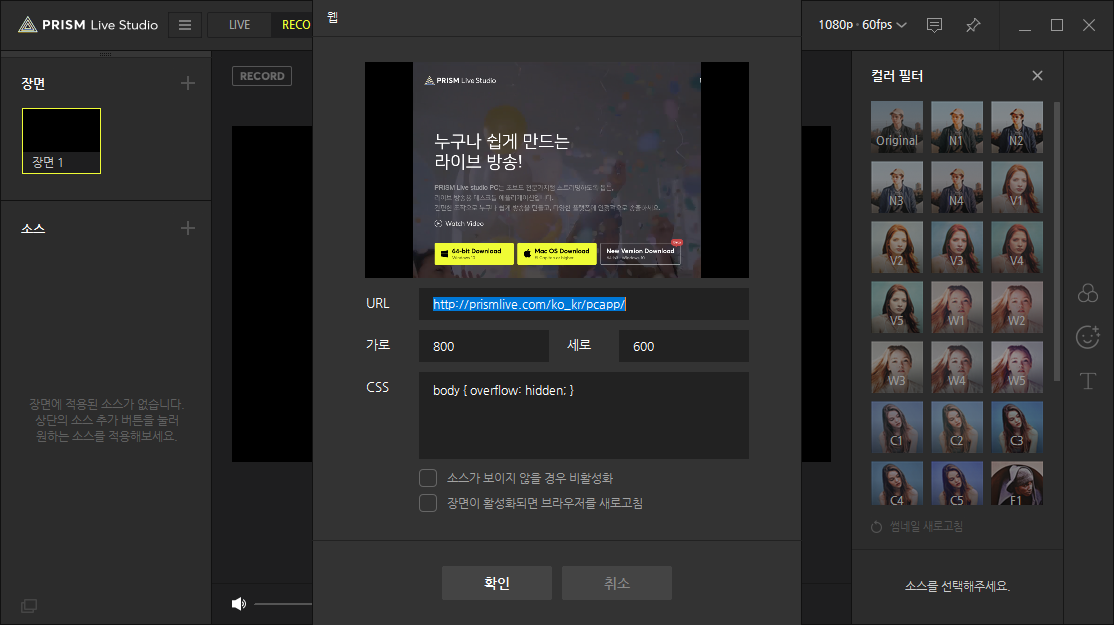Apply the C2 color filter

[957, 428]
